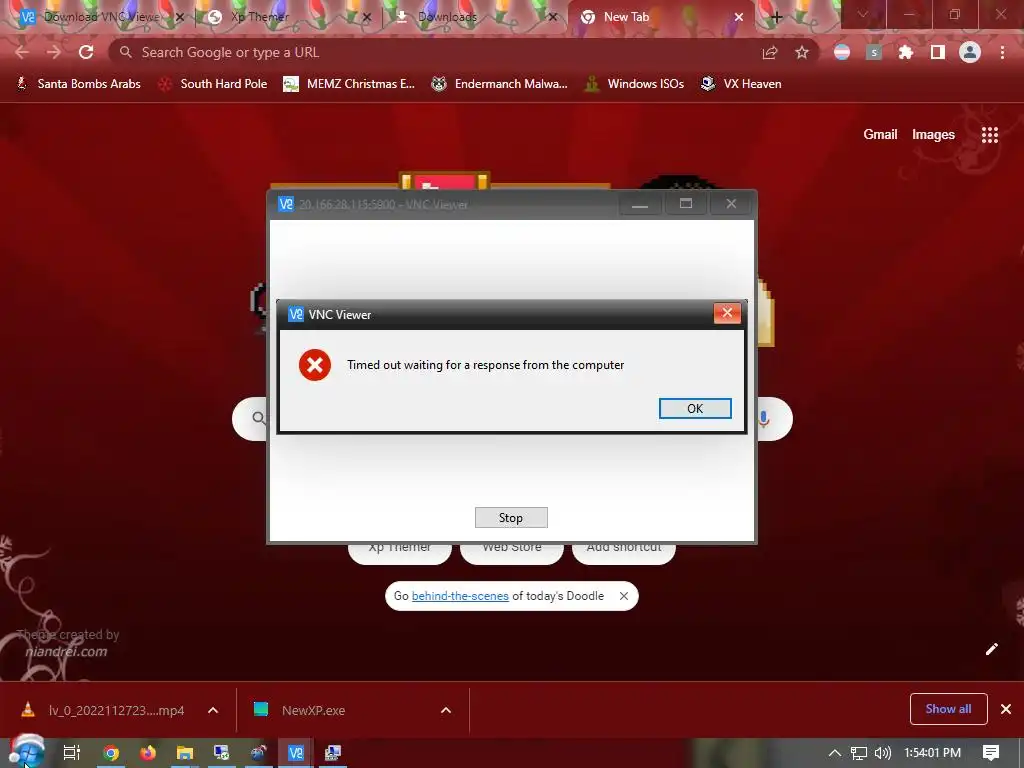Expand options for NewXP.exe download

pos(446,710)
